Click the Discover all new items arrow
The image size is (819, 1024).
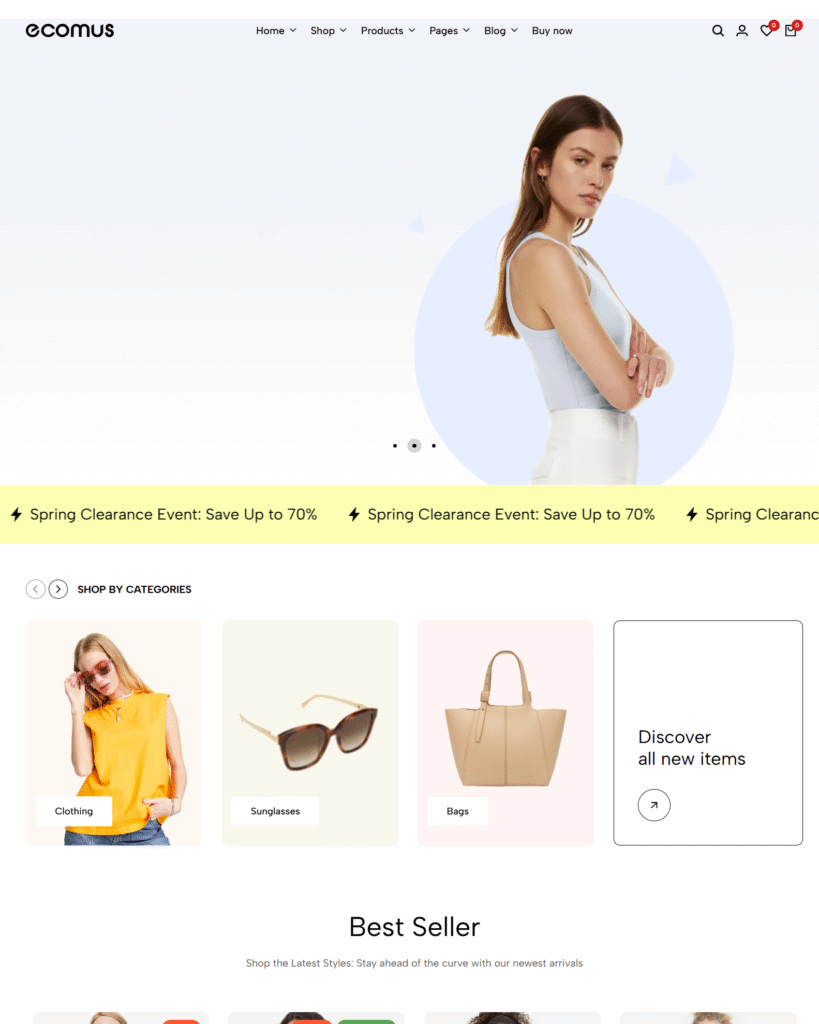point(654,805)
